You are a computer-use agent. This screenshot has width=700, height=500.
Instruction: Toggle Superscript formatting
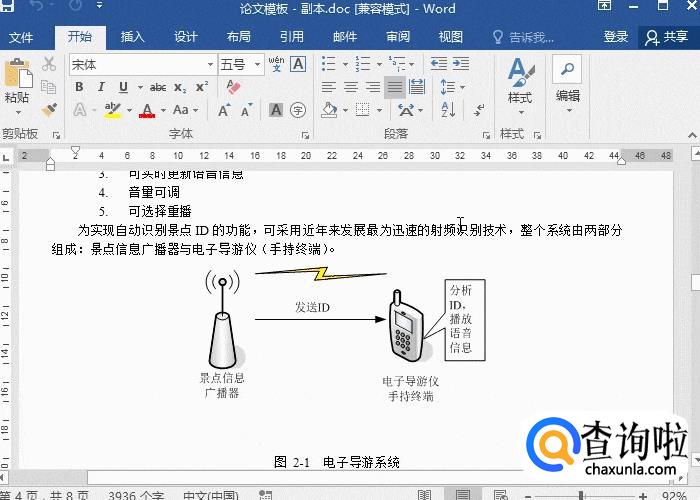(x=202, y=87)
